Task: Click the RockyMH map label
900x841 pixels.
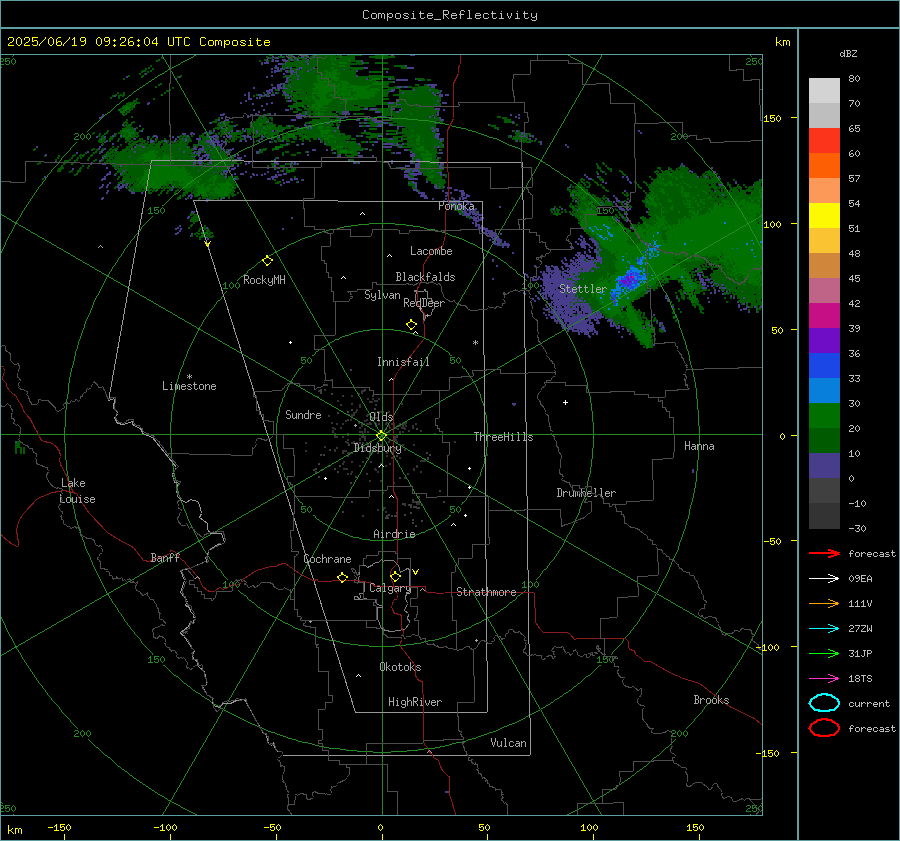Action: point(264,280)
